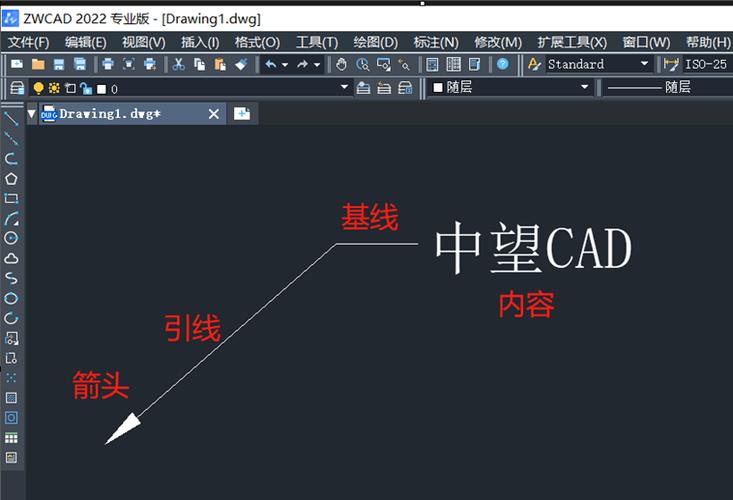The height and width of the screenshot is (500, 733).
Task: Restore previous layer state icon
Action: (384, 88)
